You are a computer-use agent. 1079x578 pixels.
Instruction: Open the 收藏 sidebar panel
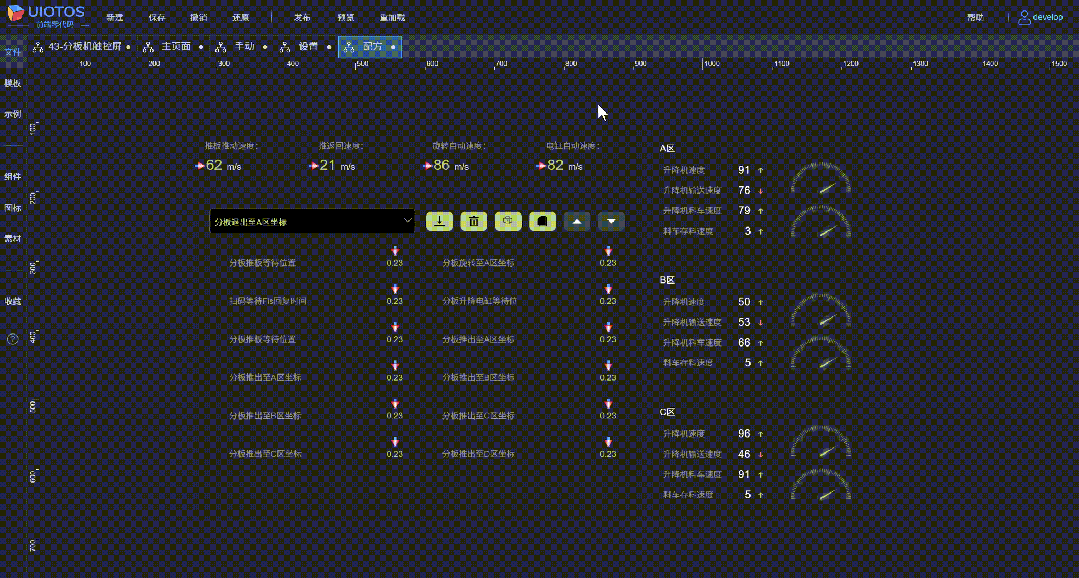[x=12, y=301]
